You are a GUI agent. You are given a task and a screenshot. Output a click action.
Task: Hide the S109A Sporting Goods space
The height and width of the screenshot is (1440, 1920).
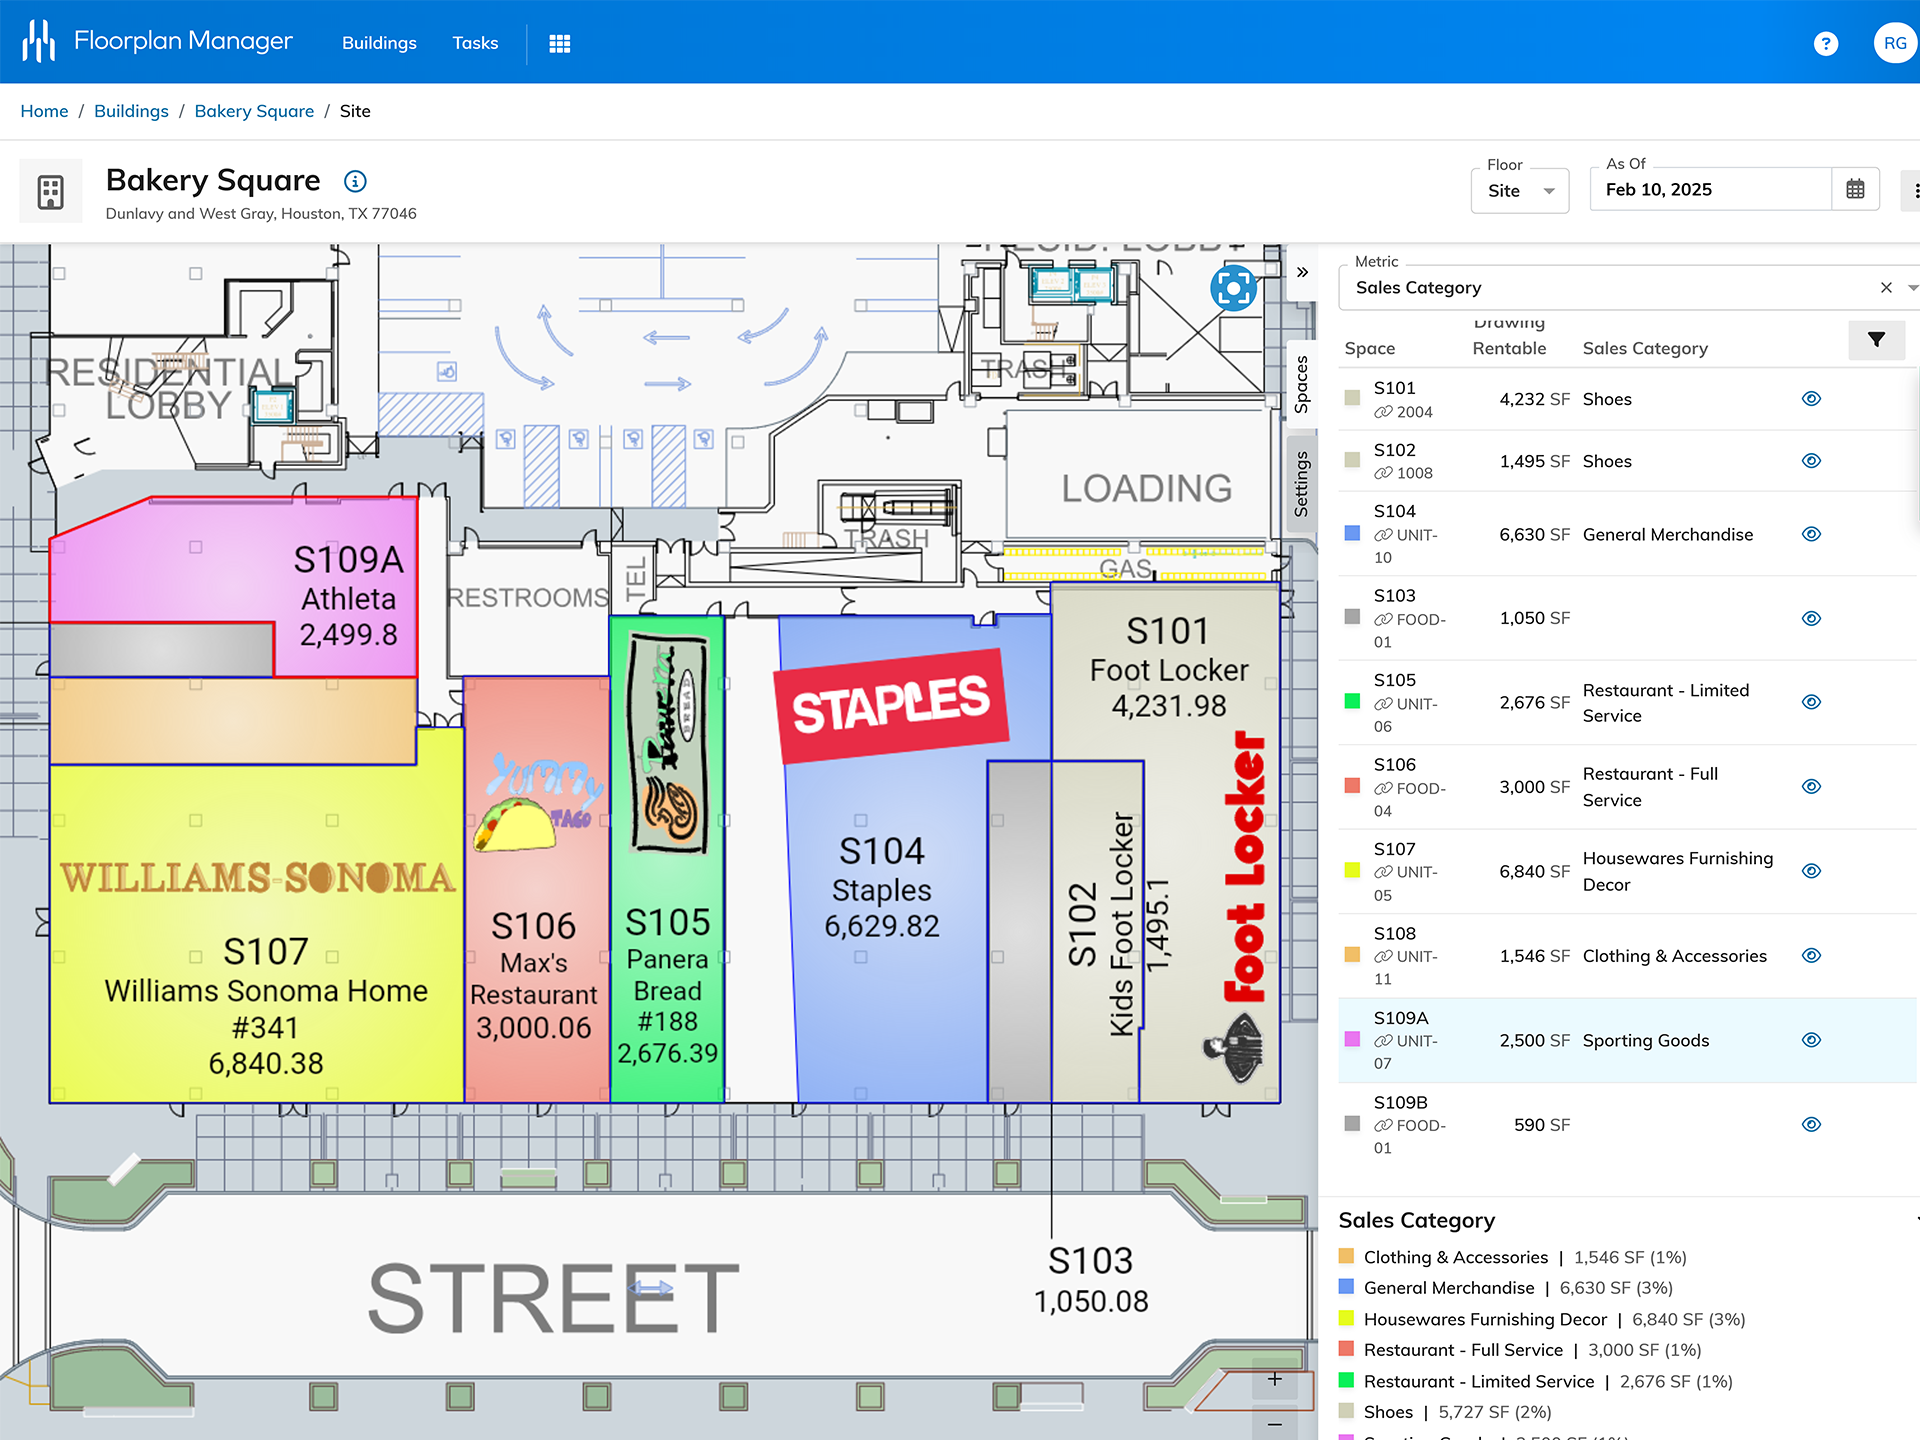point(1812,1040)
